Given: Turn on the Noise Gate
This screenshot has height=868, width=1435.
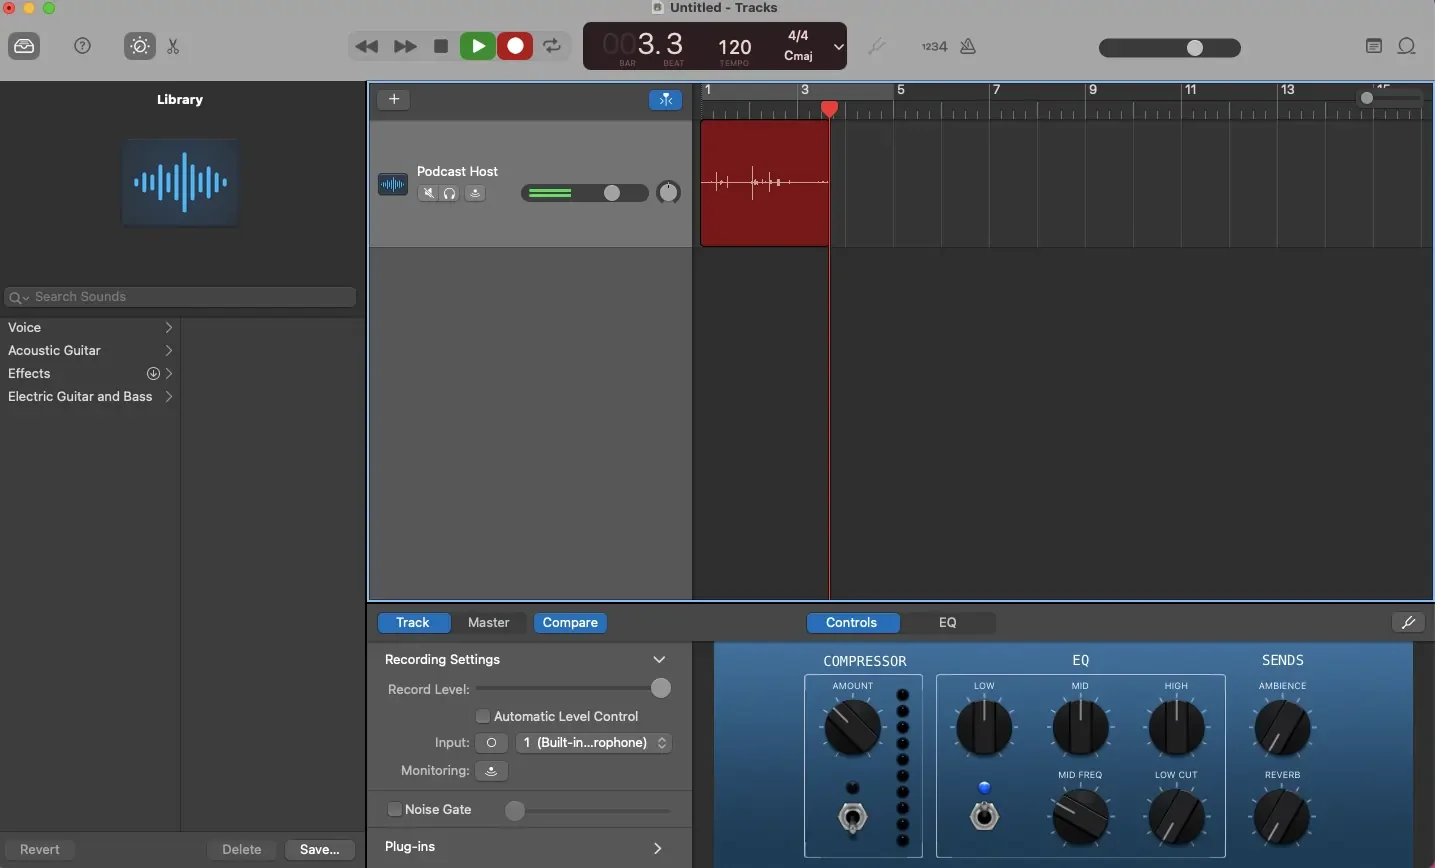Looking at the screenshot, I should point(395,810).
